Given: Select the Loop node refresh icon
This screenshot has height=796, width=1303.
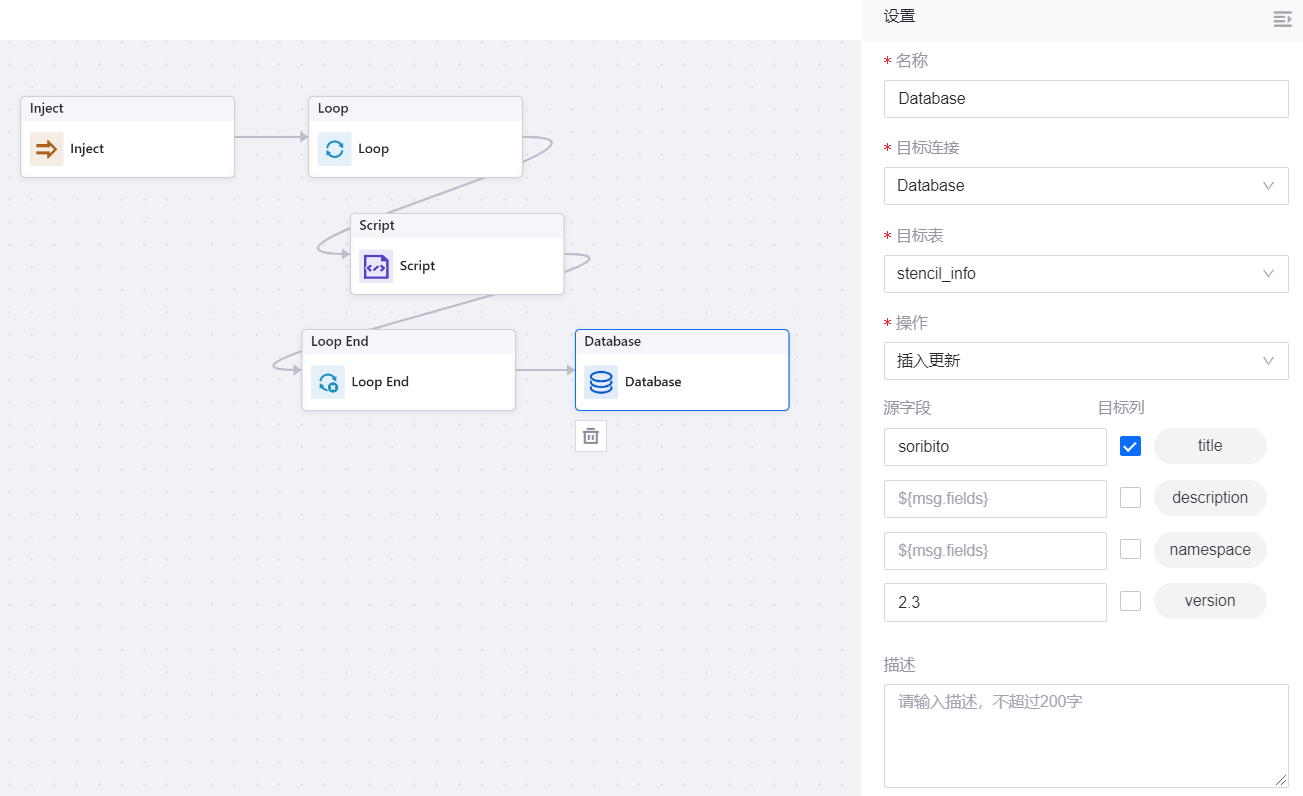Looking at the screenshot, I should (x=334, y=149).
